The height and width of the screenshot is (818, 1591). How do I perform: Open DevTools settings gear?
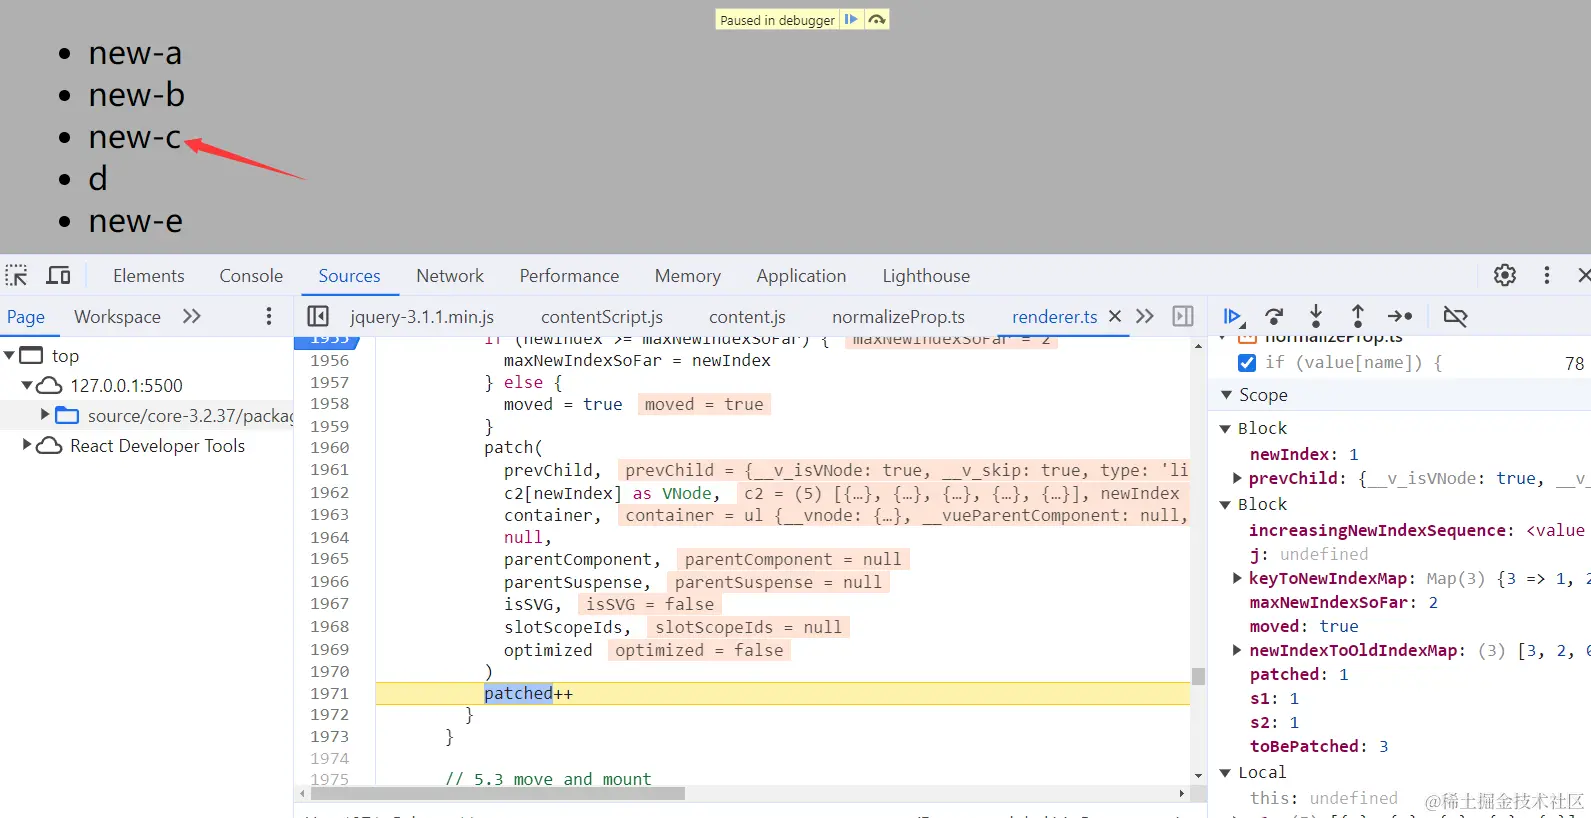point(1505,275)
